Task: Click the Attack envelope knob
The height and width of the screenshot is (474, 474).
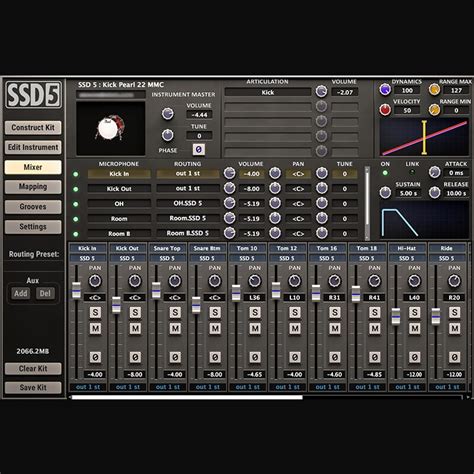Action: pos(434,172)
